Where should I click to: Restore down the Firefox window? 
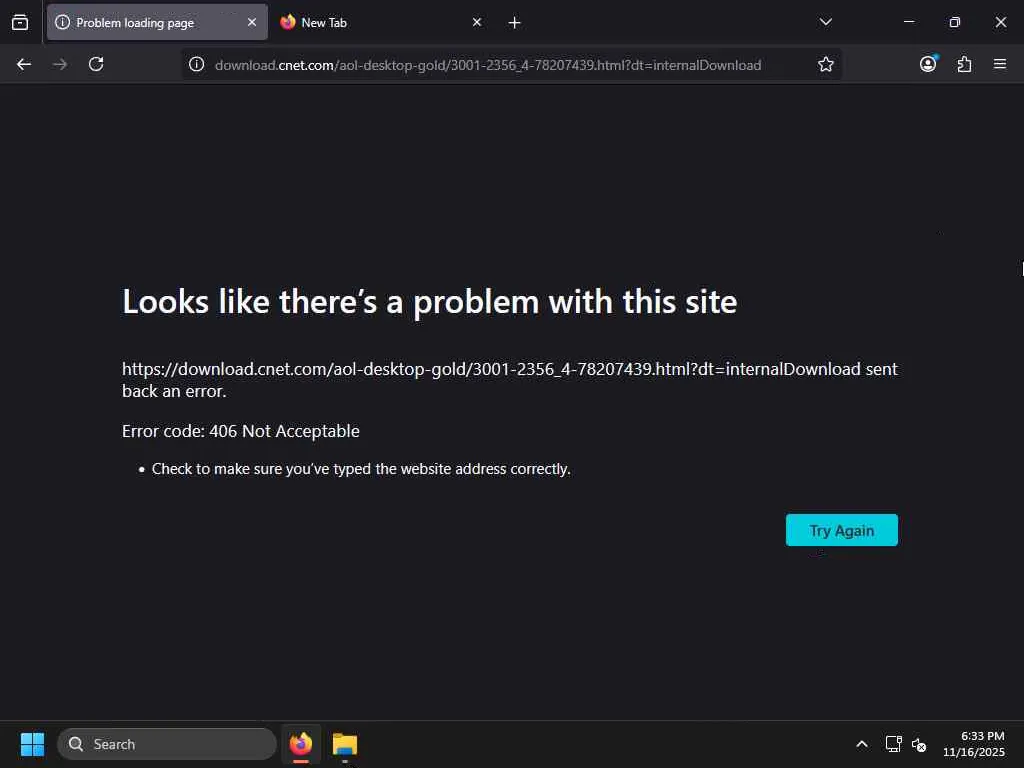(x=954, y=22)
